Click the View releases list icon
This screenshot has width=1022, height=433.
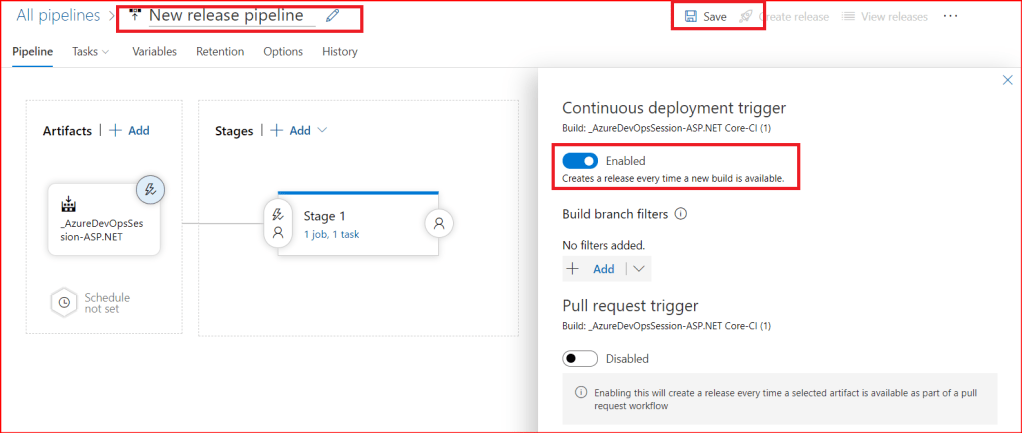pyautogui.click(x=849, y=17)
